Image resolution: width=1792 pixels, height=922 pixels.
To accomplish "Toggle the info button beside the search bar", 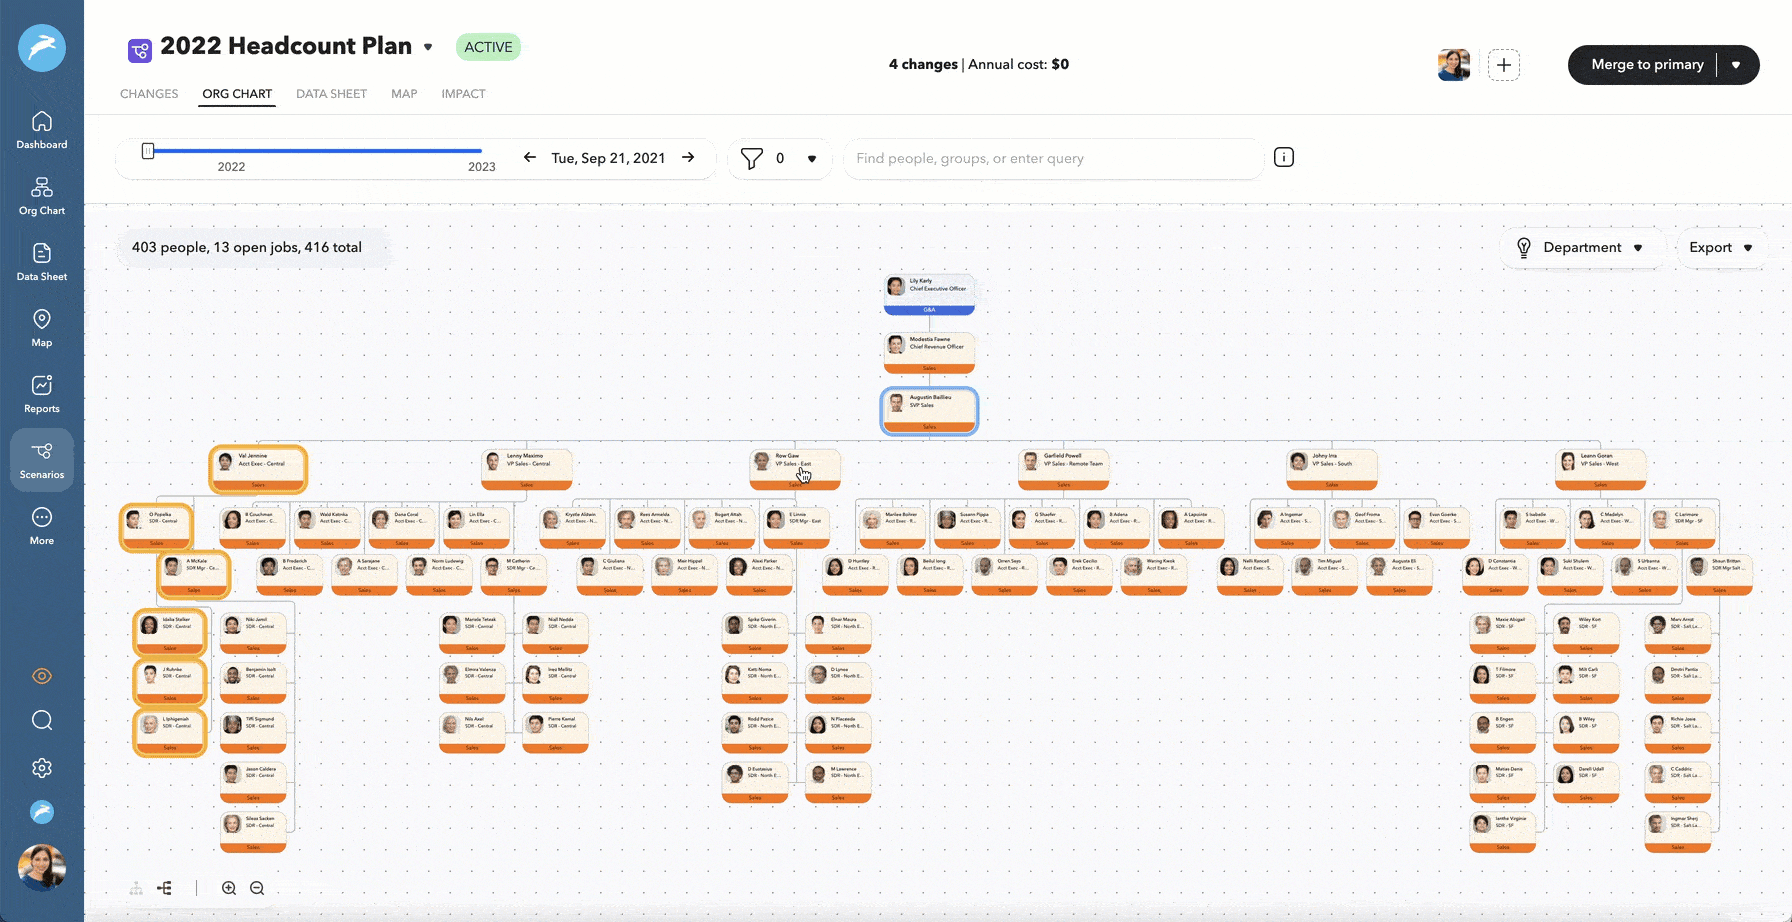I will 1283,157.
